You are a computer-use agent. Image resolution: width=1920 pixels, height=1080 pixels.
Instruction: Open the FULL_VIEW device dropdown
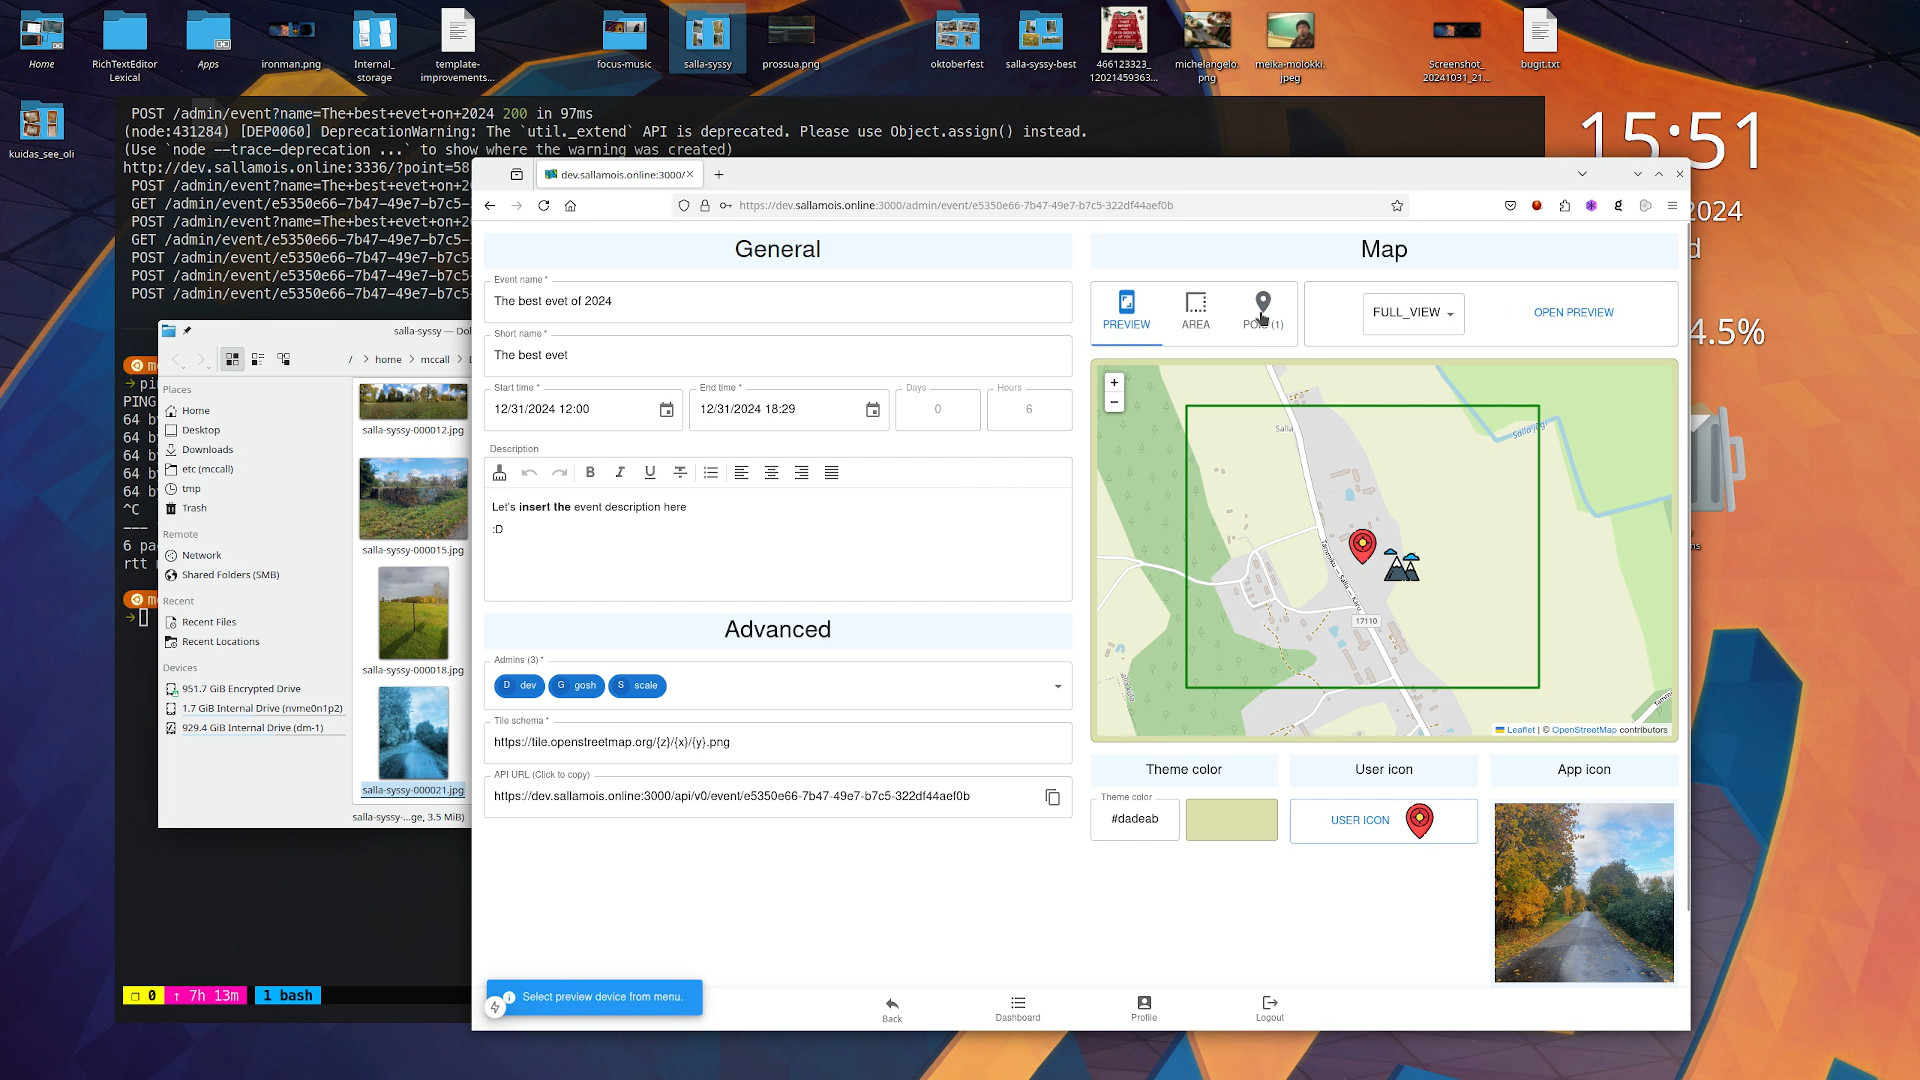click(x=1413, y=313)
